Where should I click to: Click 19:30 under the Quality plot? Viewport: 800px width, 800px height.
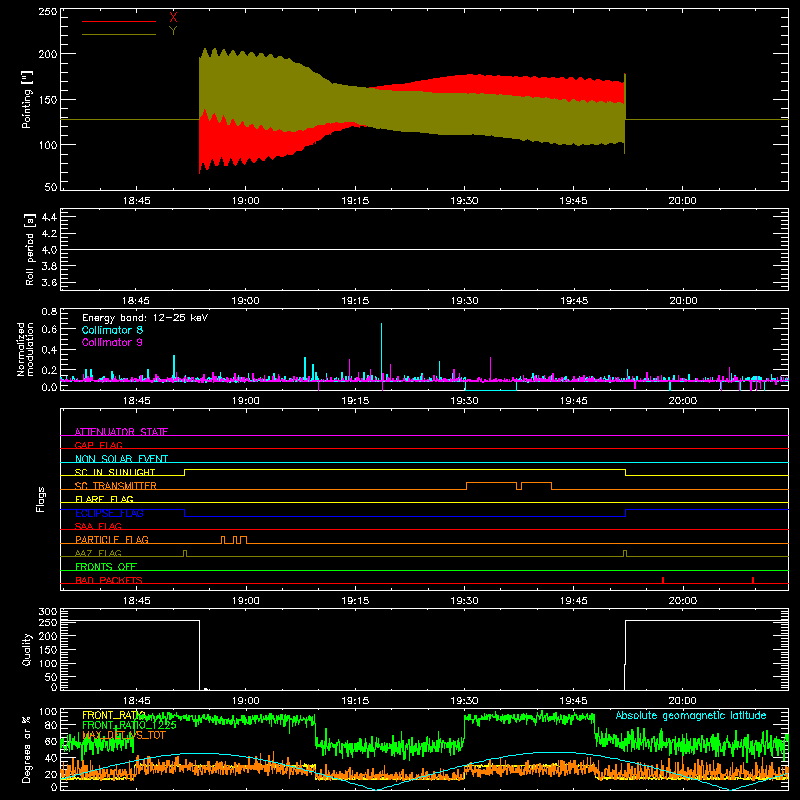pyautogui.click(x=464, y=701)
